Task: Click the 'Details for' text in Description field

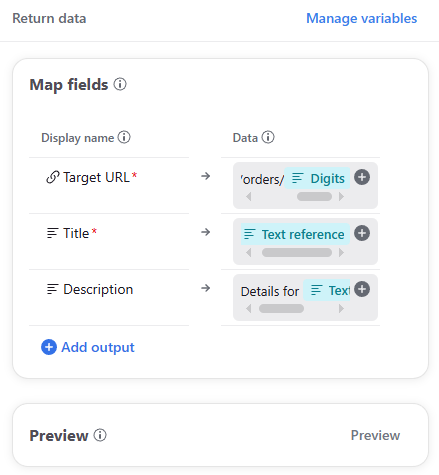Action: coord(270,291)
